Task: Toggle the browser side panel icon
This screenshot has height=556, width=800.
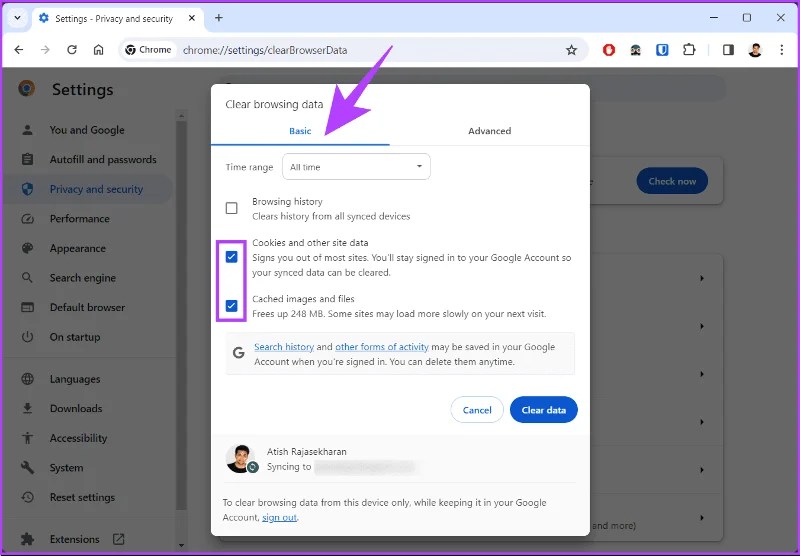Action: 728,50
